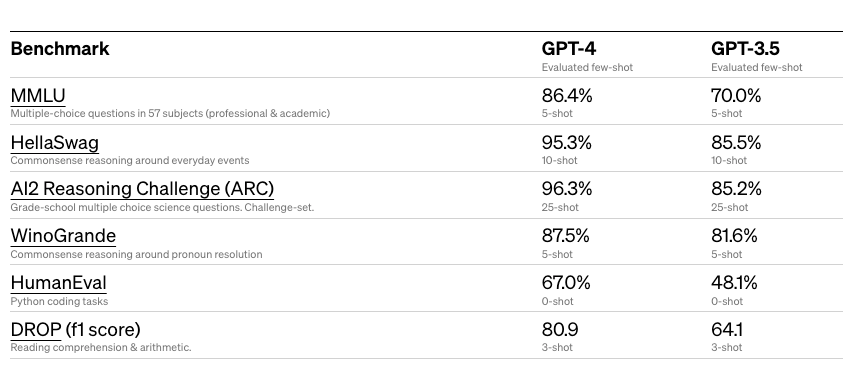Click the GPT-3.5 column header

point(745,48)
